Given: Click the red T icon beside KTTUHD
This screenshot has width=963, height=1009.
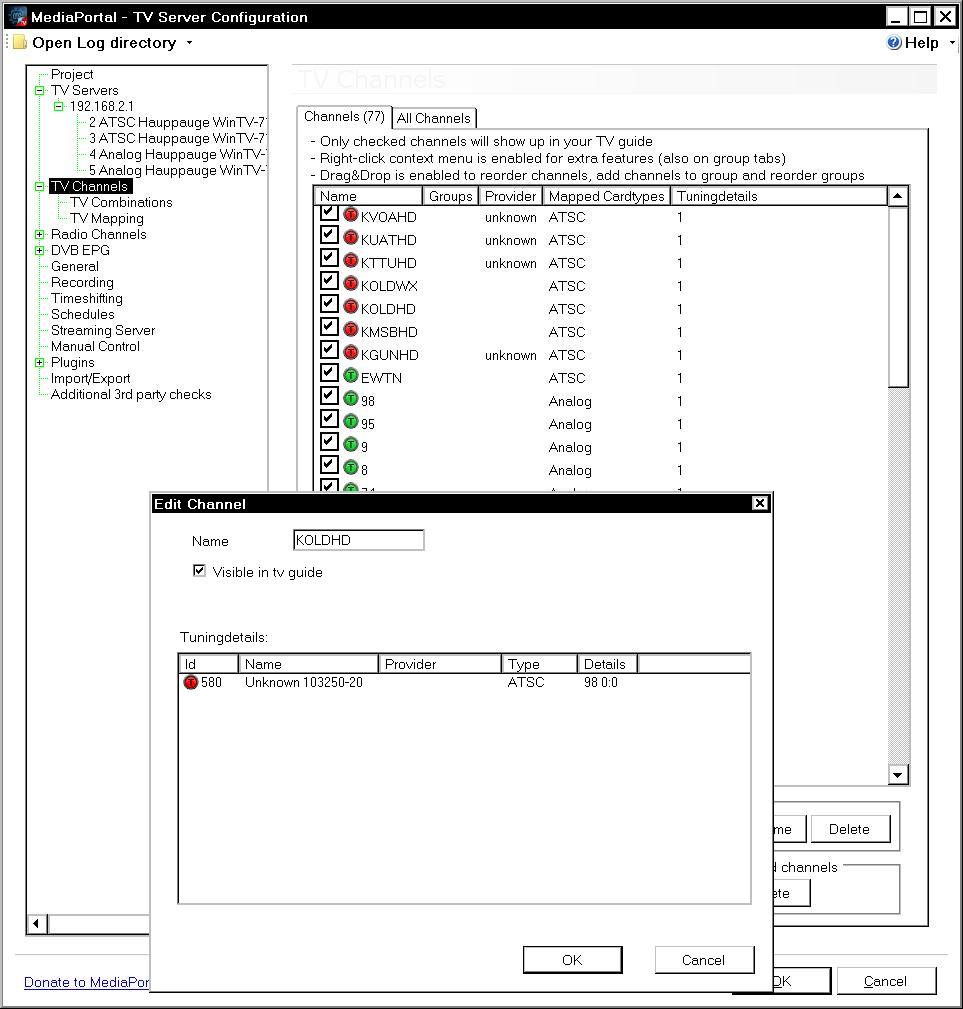Looking at the screenshot, I should tap(351, 261).
